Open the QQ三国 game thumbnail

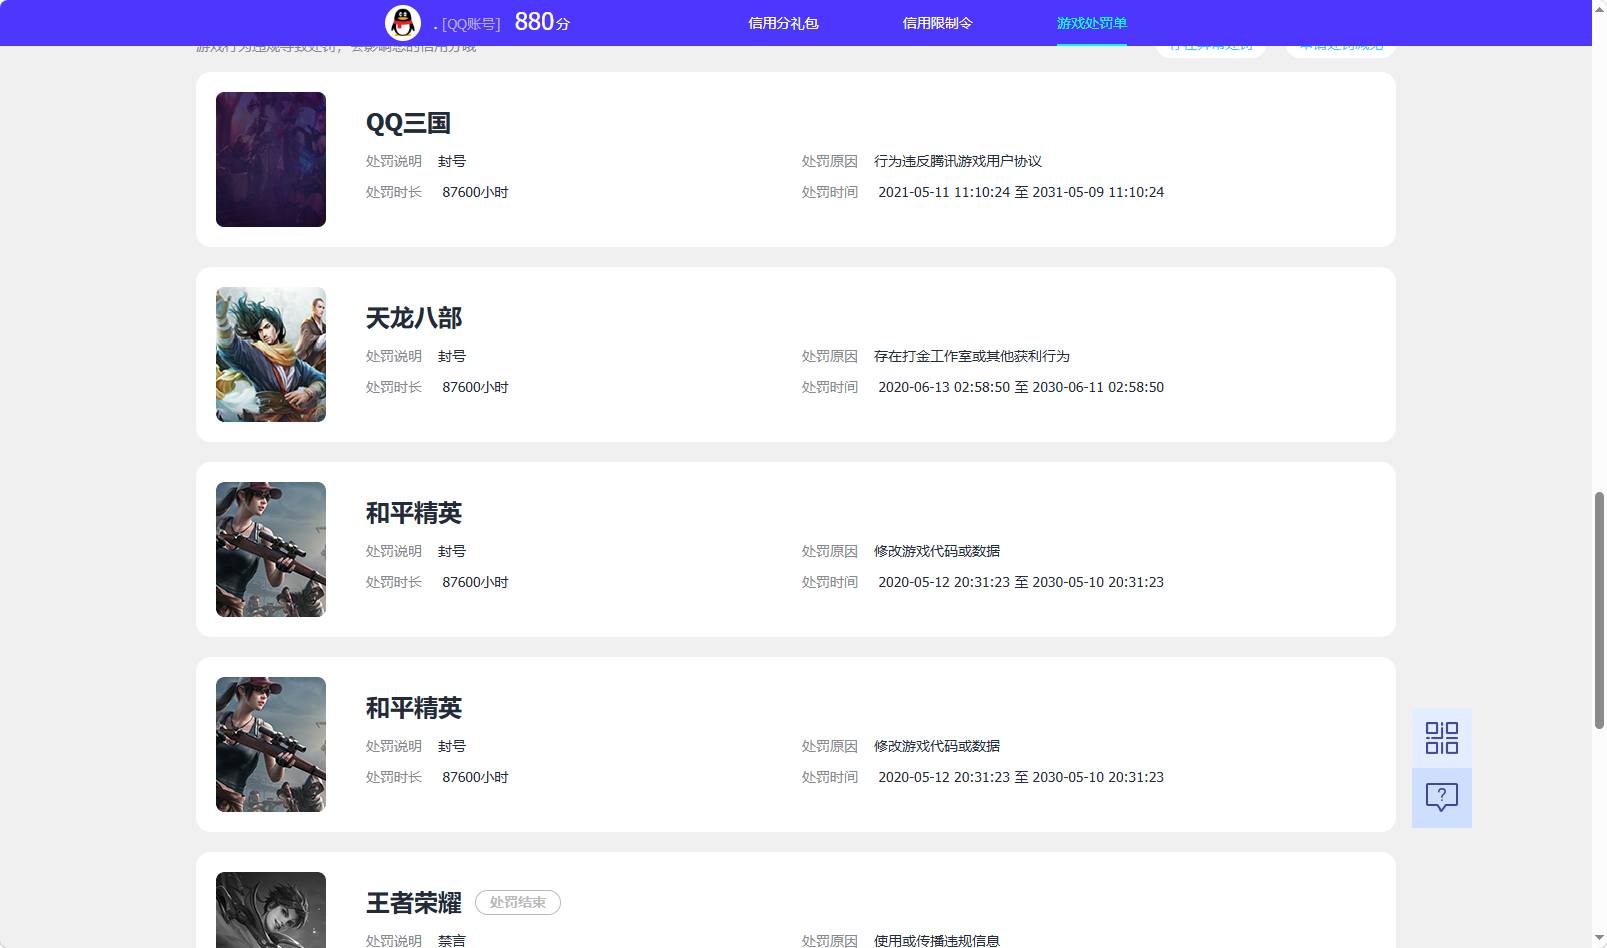click(271, 159)
